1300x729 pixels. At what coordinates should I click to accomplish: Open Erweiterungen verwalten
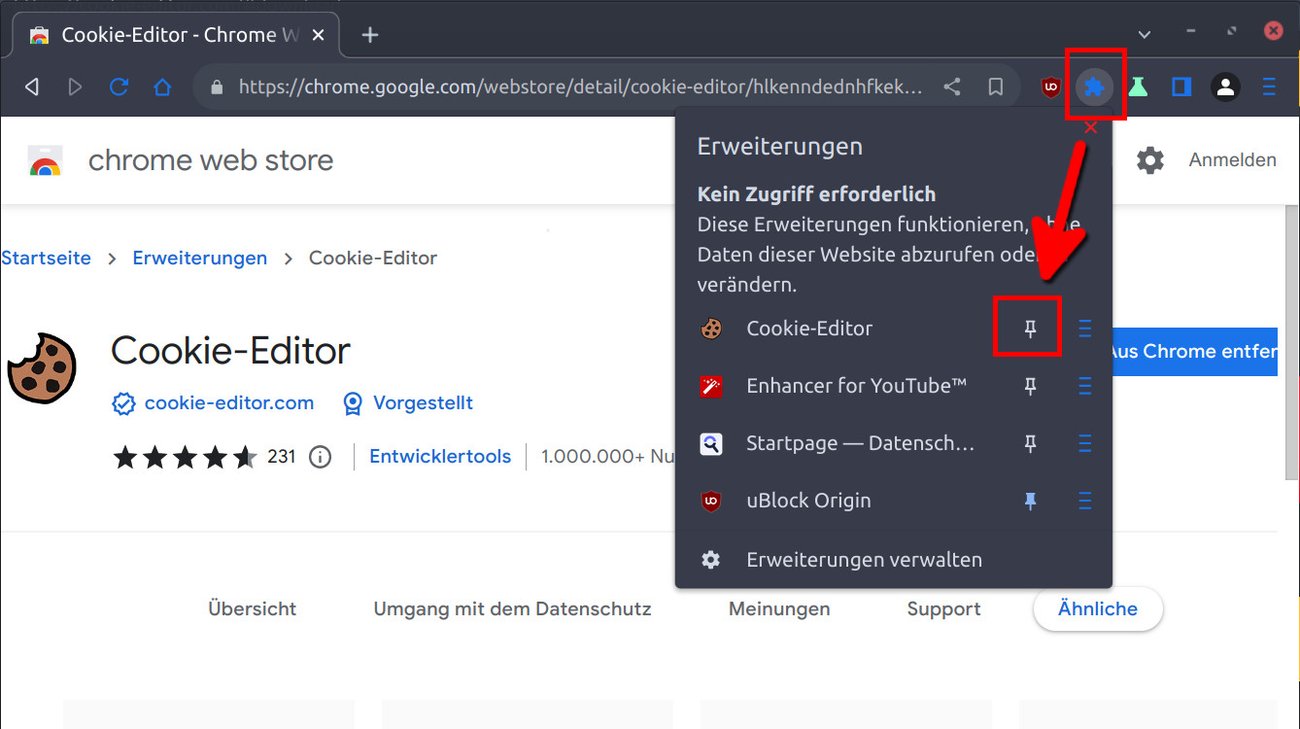(x=862, y=559)
